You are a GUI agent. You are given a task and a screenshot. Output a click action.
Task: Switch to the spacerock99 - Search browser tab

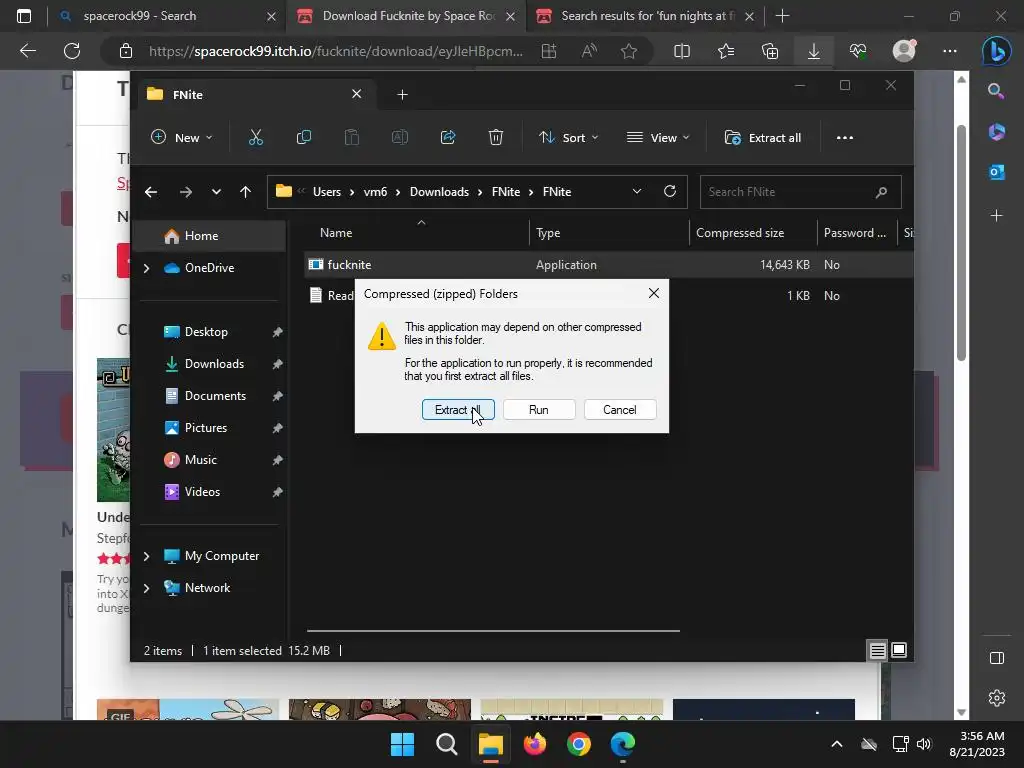pos(166,16)
